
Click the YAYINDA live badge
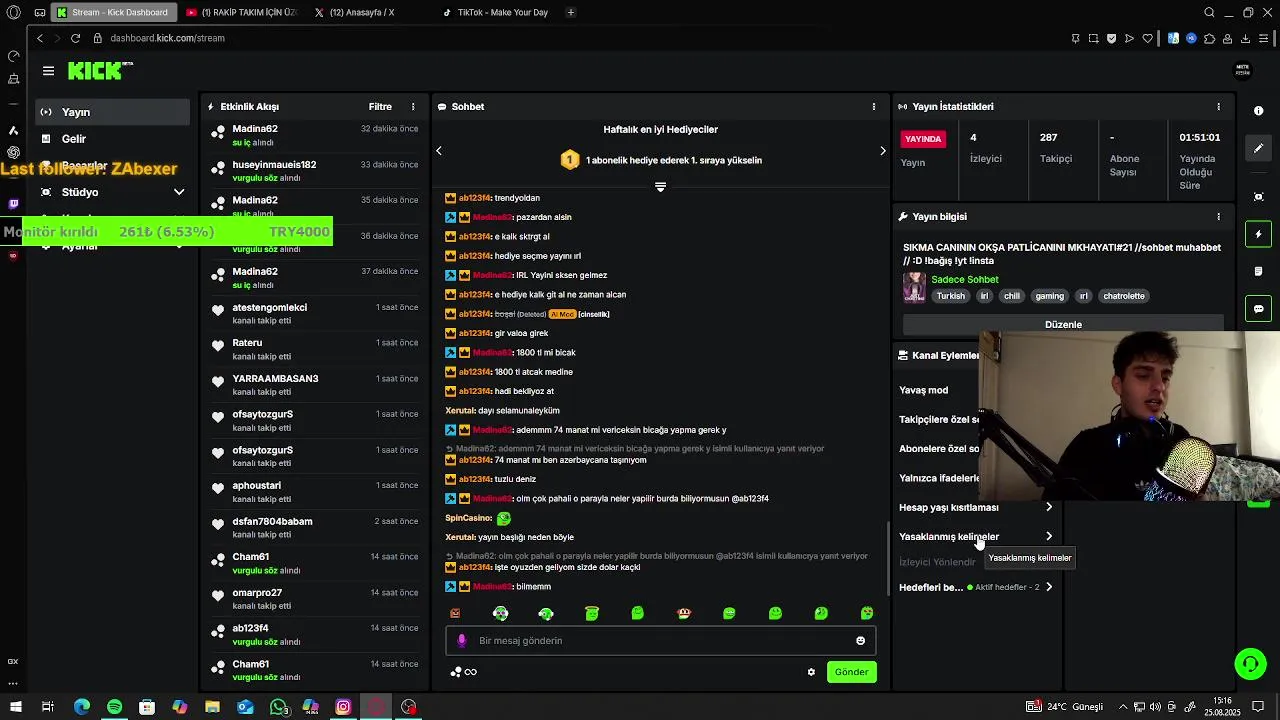pos(923,139)
